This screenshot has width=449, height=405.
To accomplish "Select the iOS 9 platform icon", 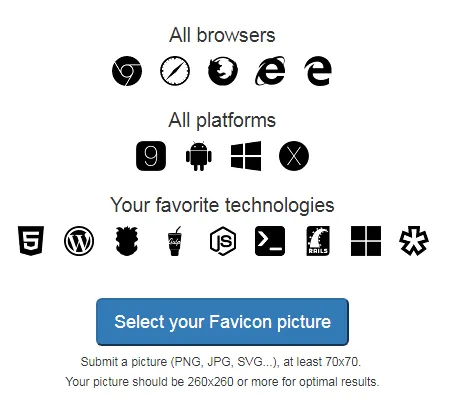I will click(151, 156).
